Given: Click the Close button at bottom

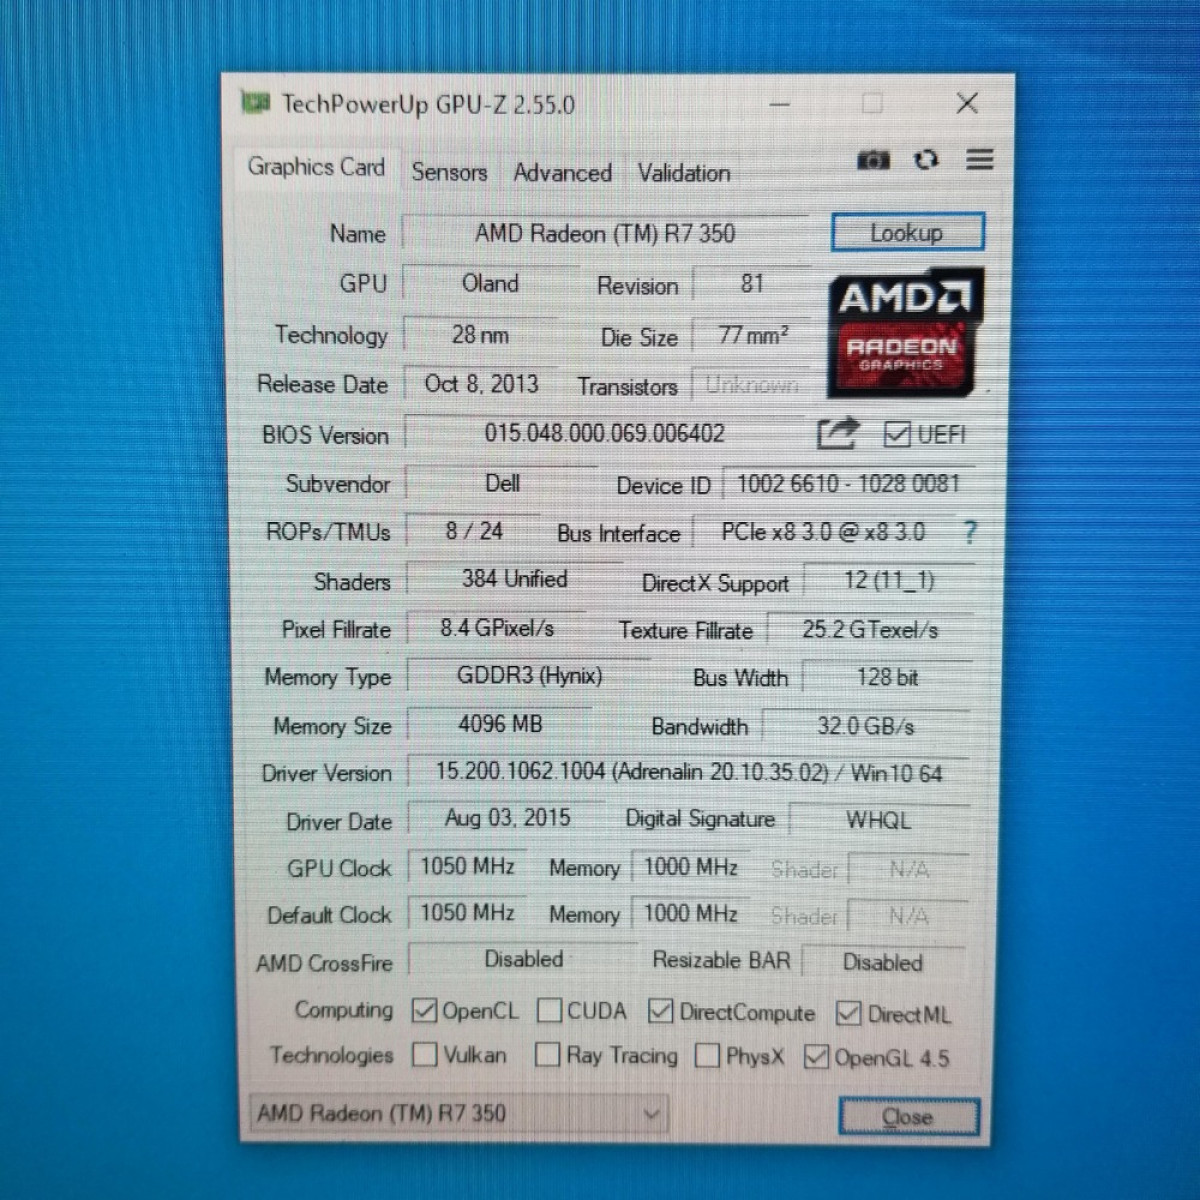Looking at the screenshot, I should click(908, 1117).
